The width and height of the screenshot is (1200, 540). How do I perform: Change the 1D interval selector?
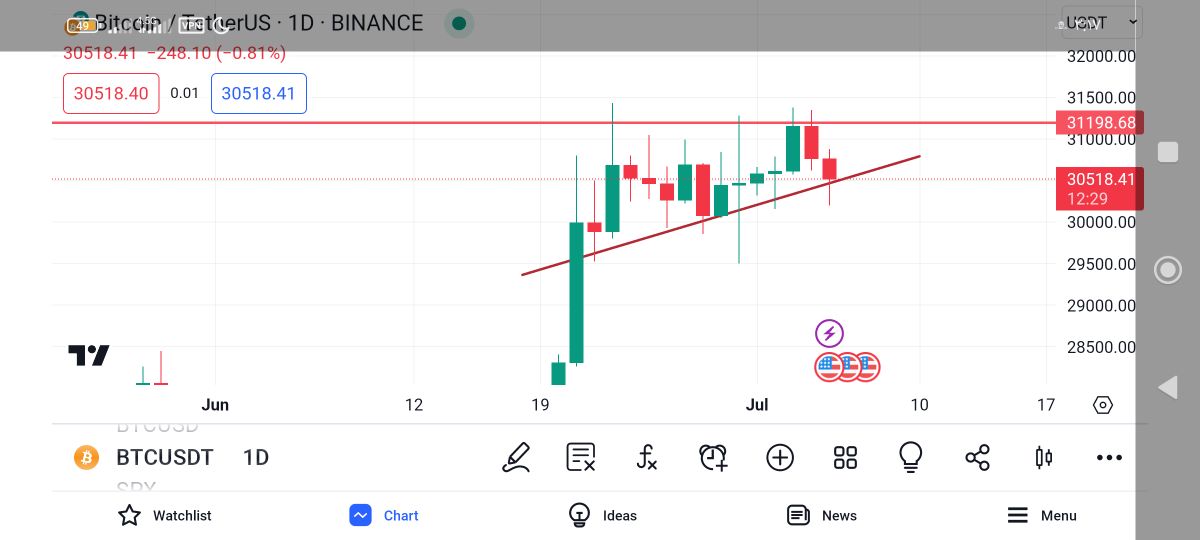[256, 458]
